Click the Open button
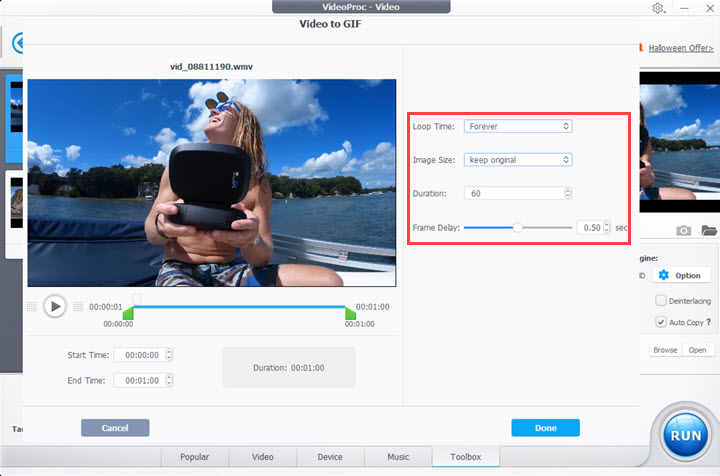This screenshot has height=476, width=720. [x=698, y=350]
